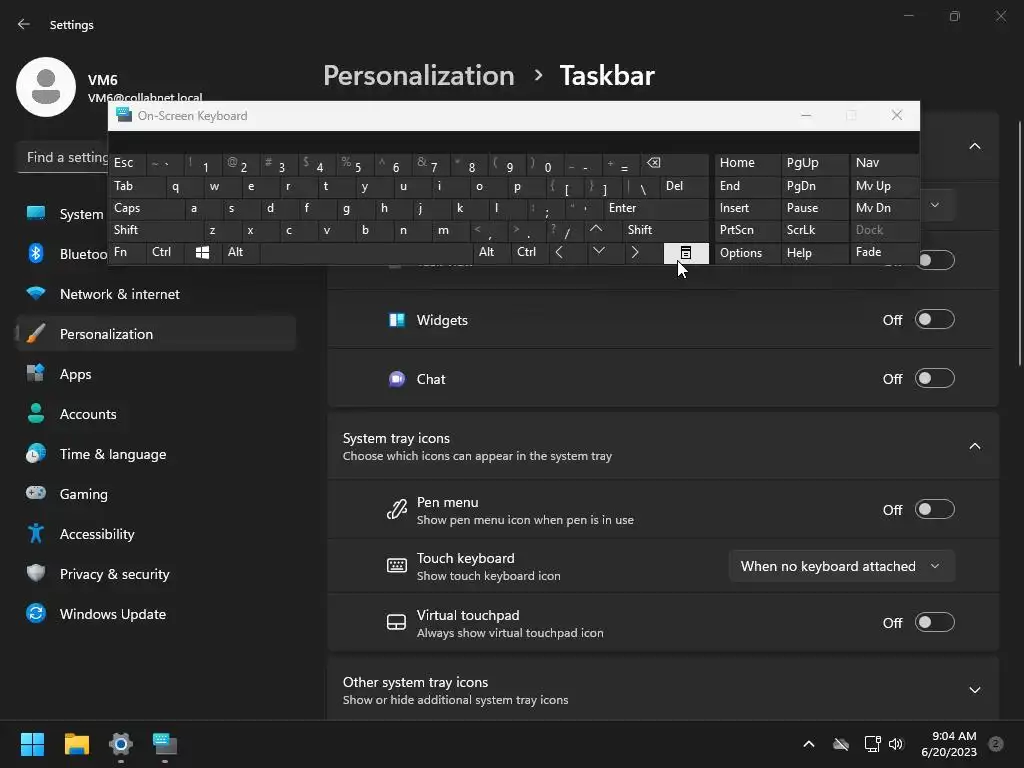Image resolution: width=1024 pixels, height=768 pixels.
Task: Click the Nav key on on-screen keyboard
Action: [884, 163]
